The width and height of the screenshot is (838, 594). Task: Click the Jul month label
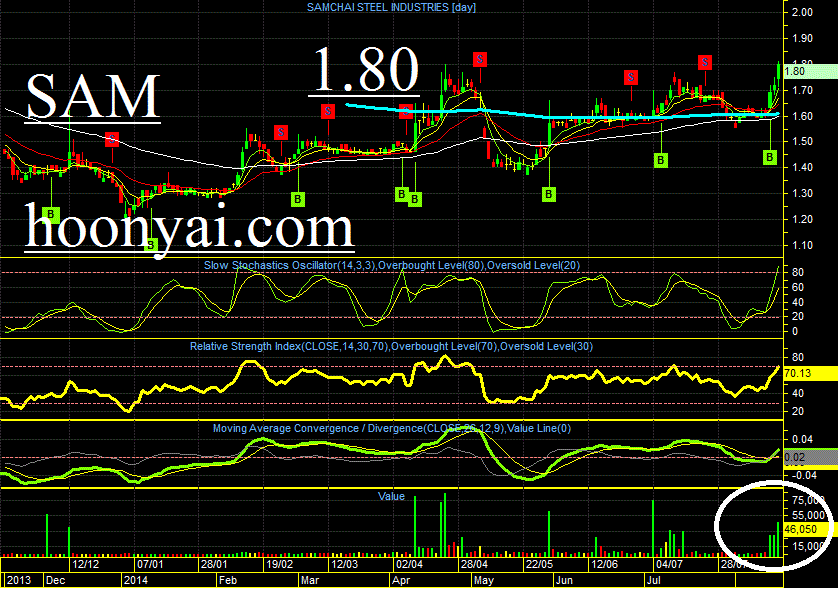pyautogui.click(x=654, y=581)
